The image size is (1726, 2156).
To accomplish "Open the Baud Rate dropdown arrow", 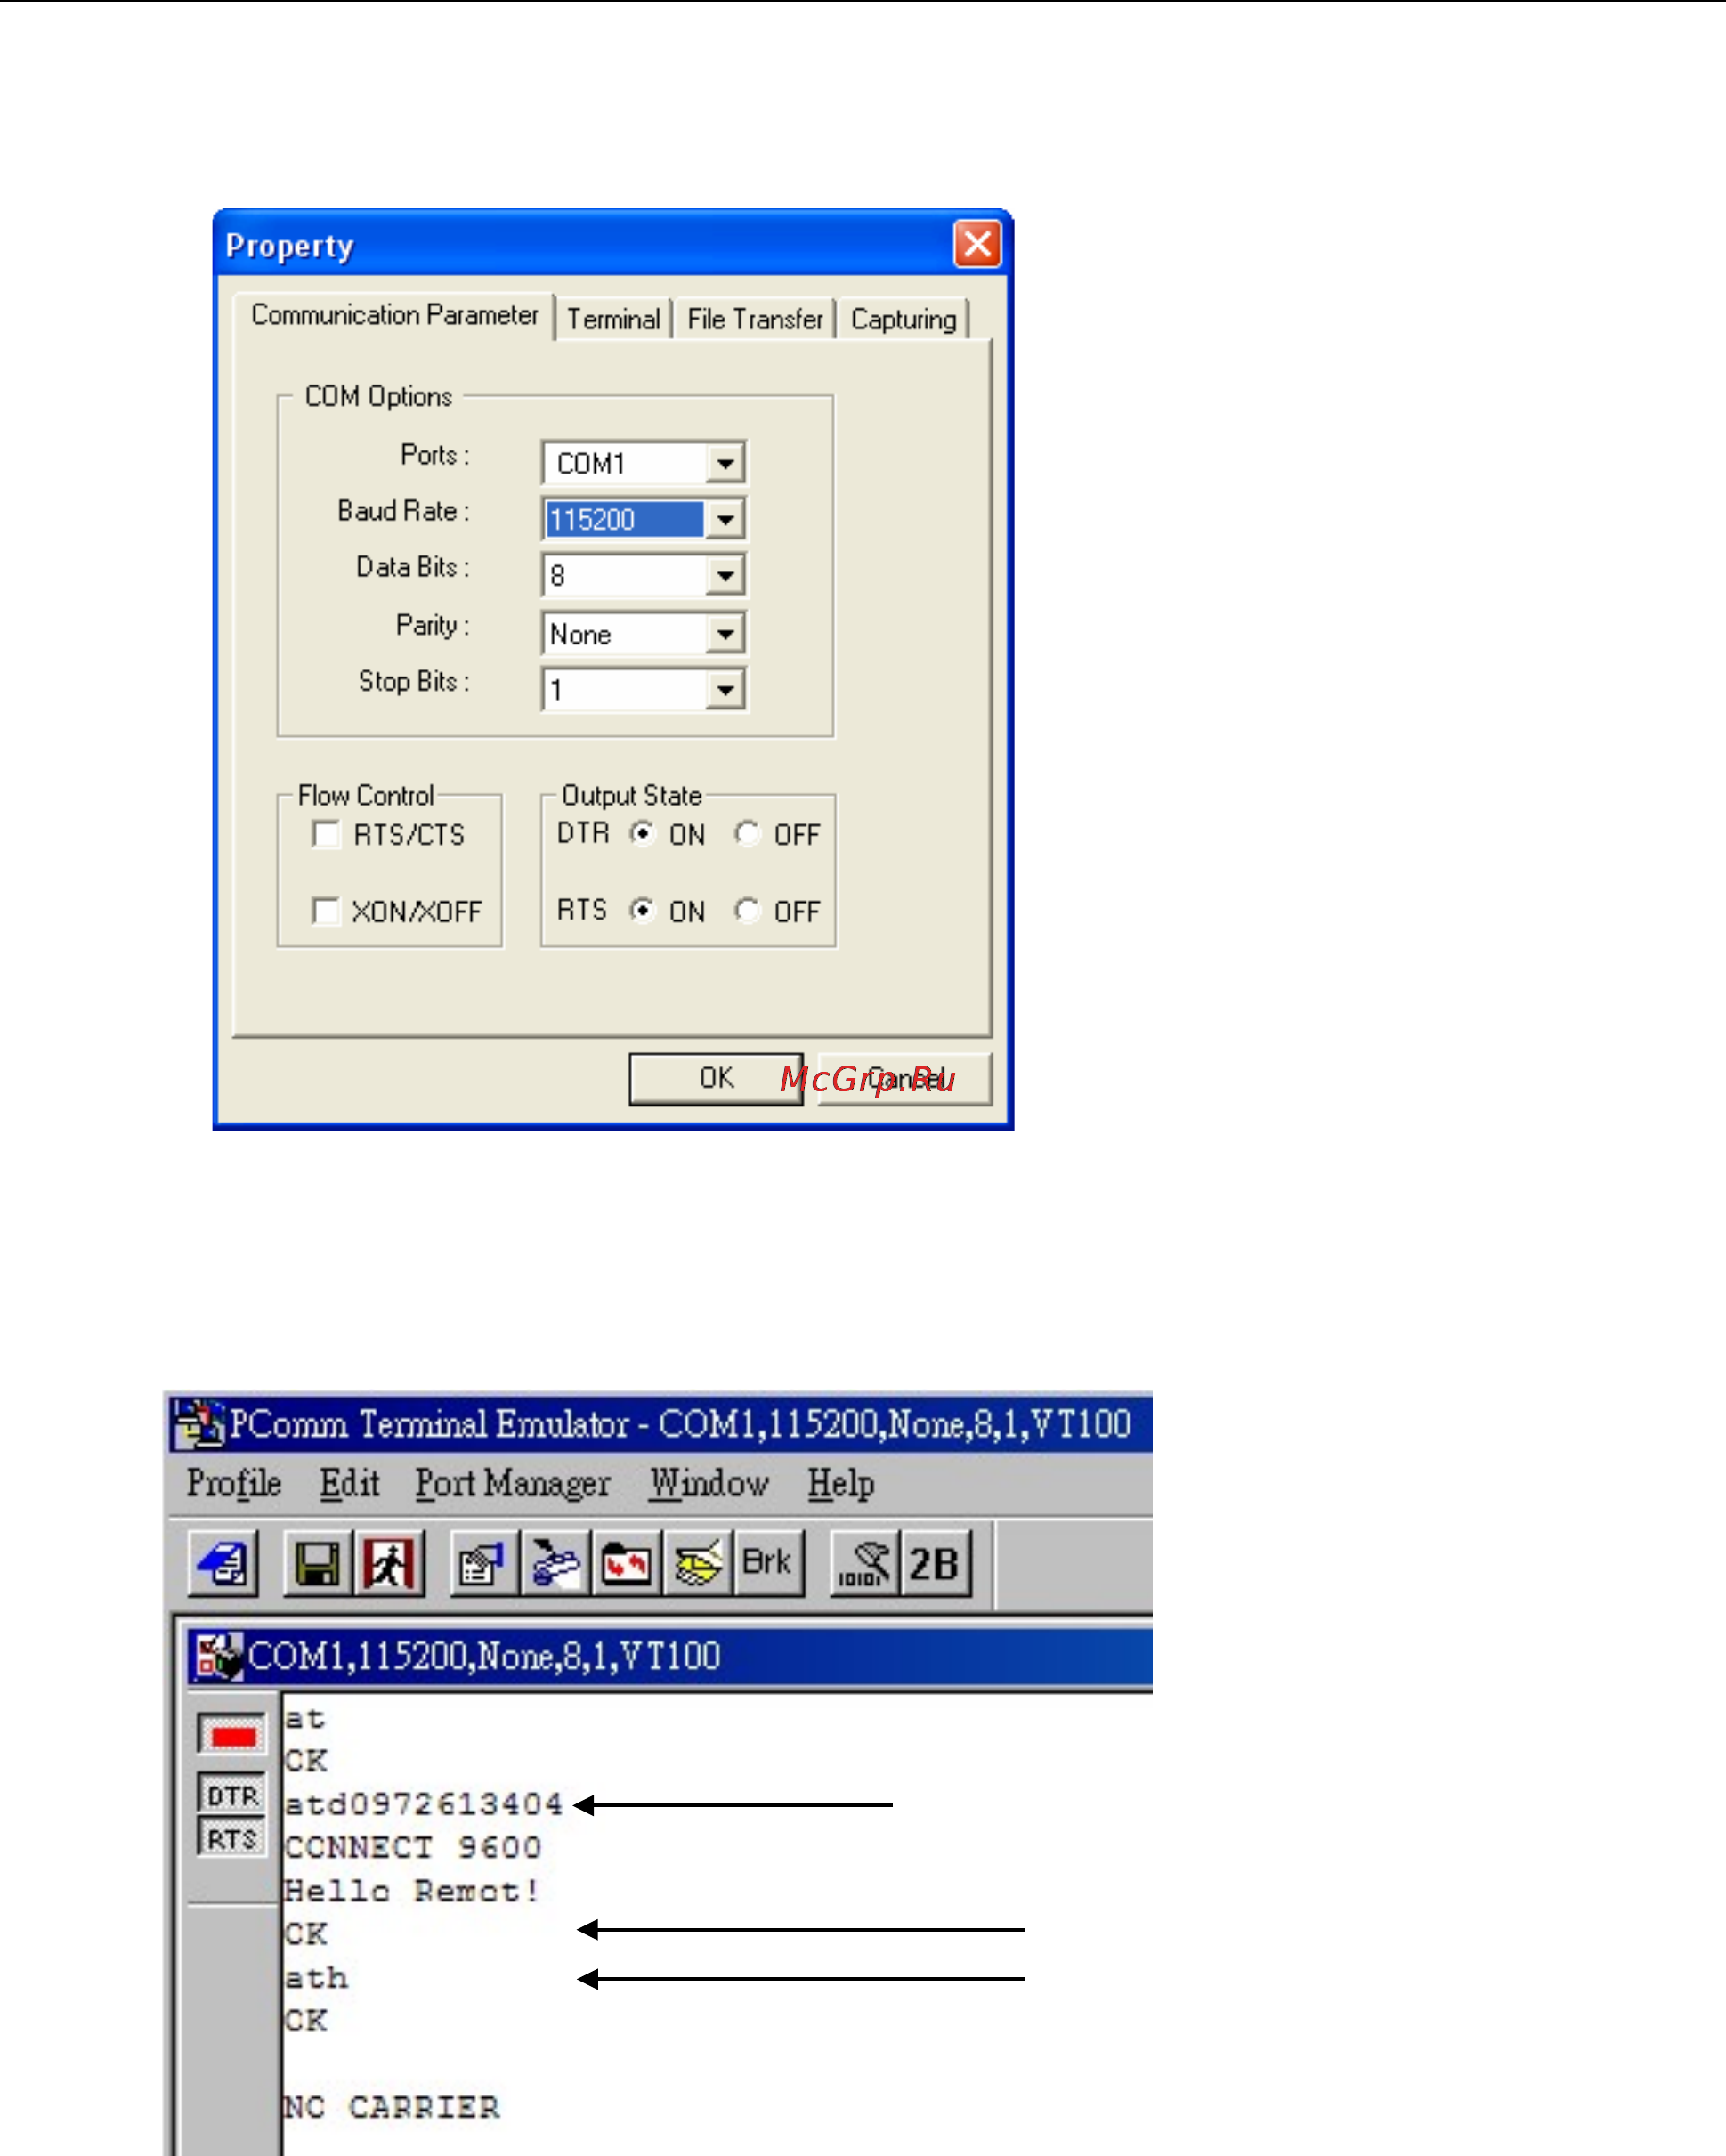I will click(x=725, y=519).
